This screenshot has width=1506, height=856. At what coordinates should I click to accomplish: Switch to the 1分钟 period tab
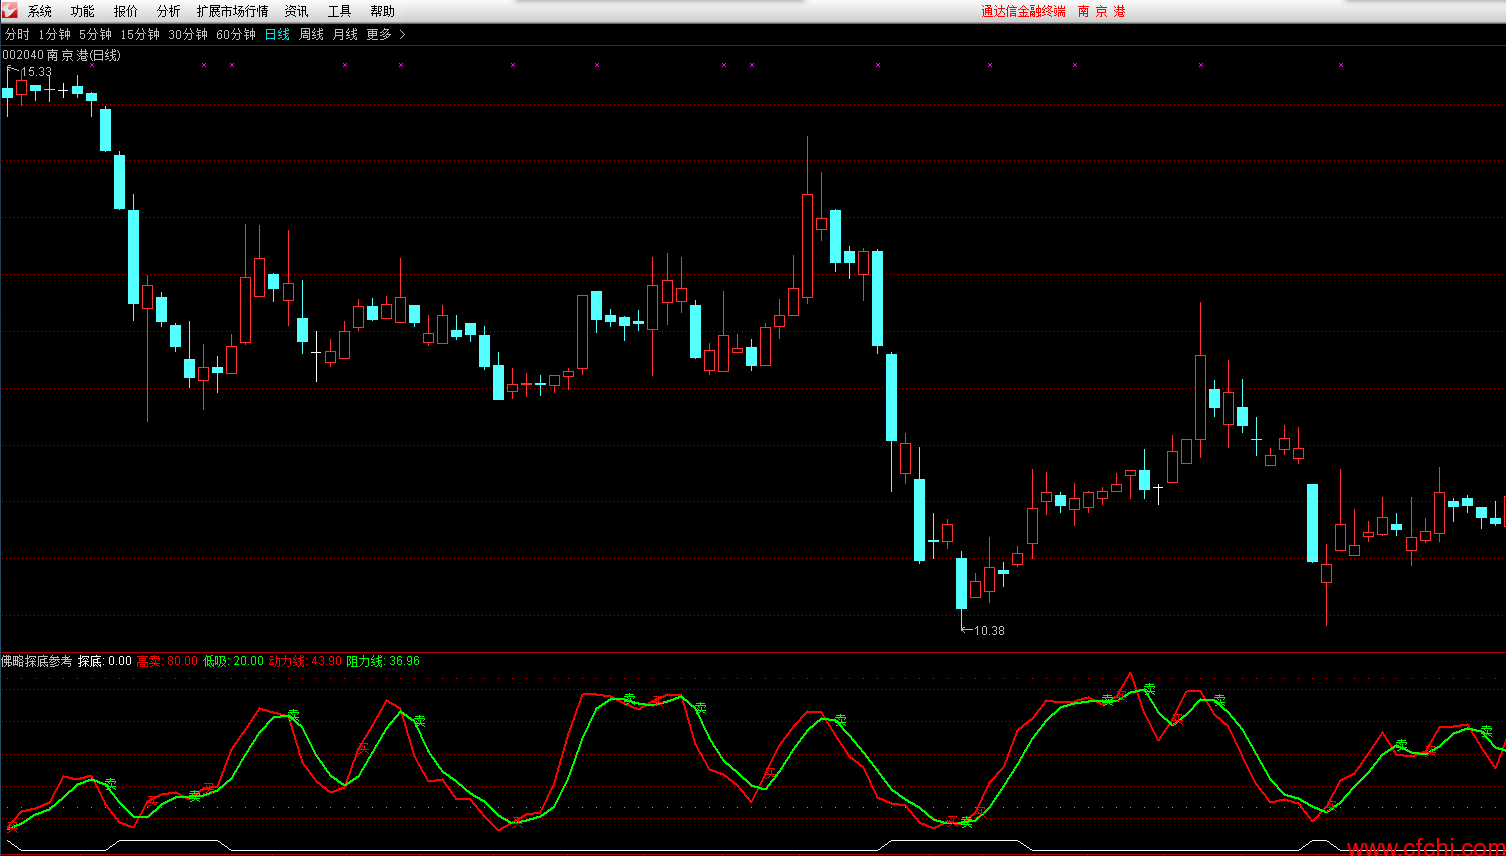tap(55, 34)
